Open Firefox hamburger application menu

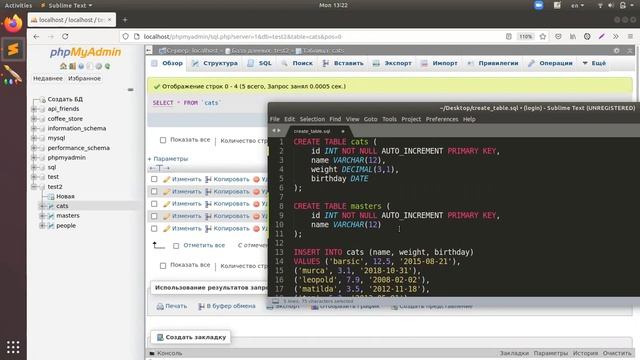coord(630,36)
